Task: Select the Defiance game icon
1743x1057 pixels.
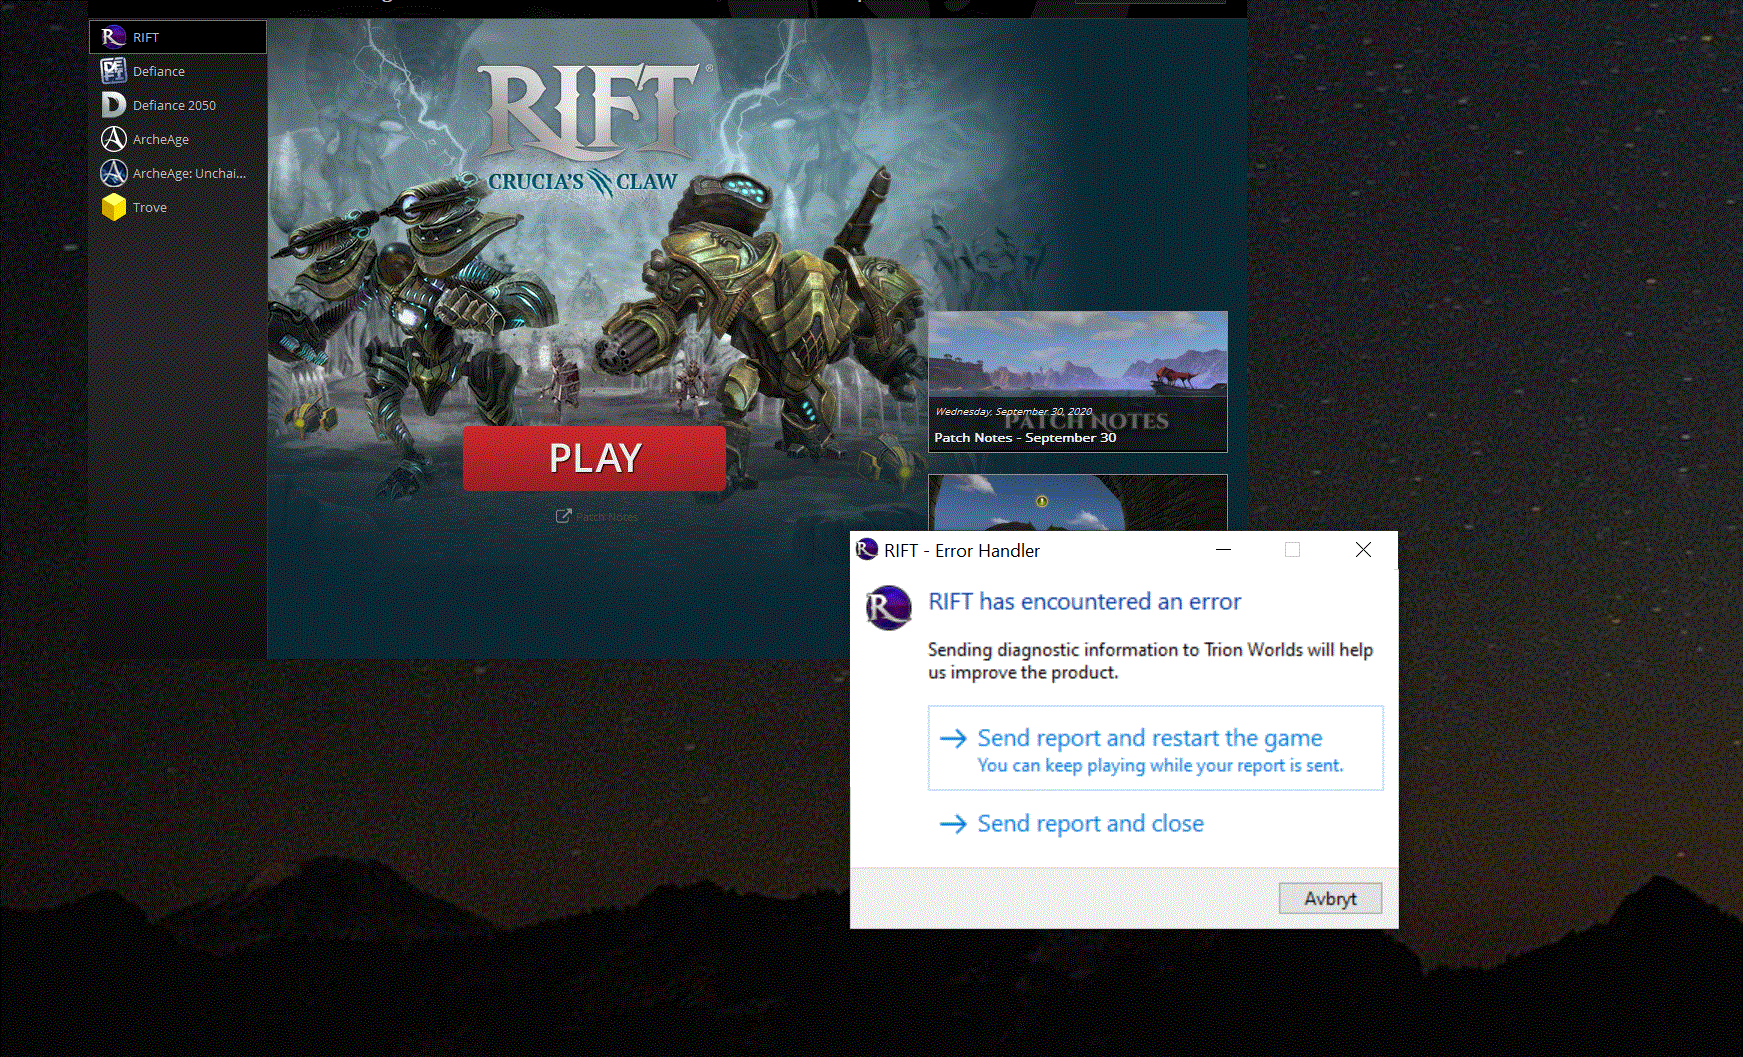Action: [x=114, y=71]
